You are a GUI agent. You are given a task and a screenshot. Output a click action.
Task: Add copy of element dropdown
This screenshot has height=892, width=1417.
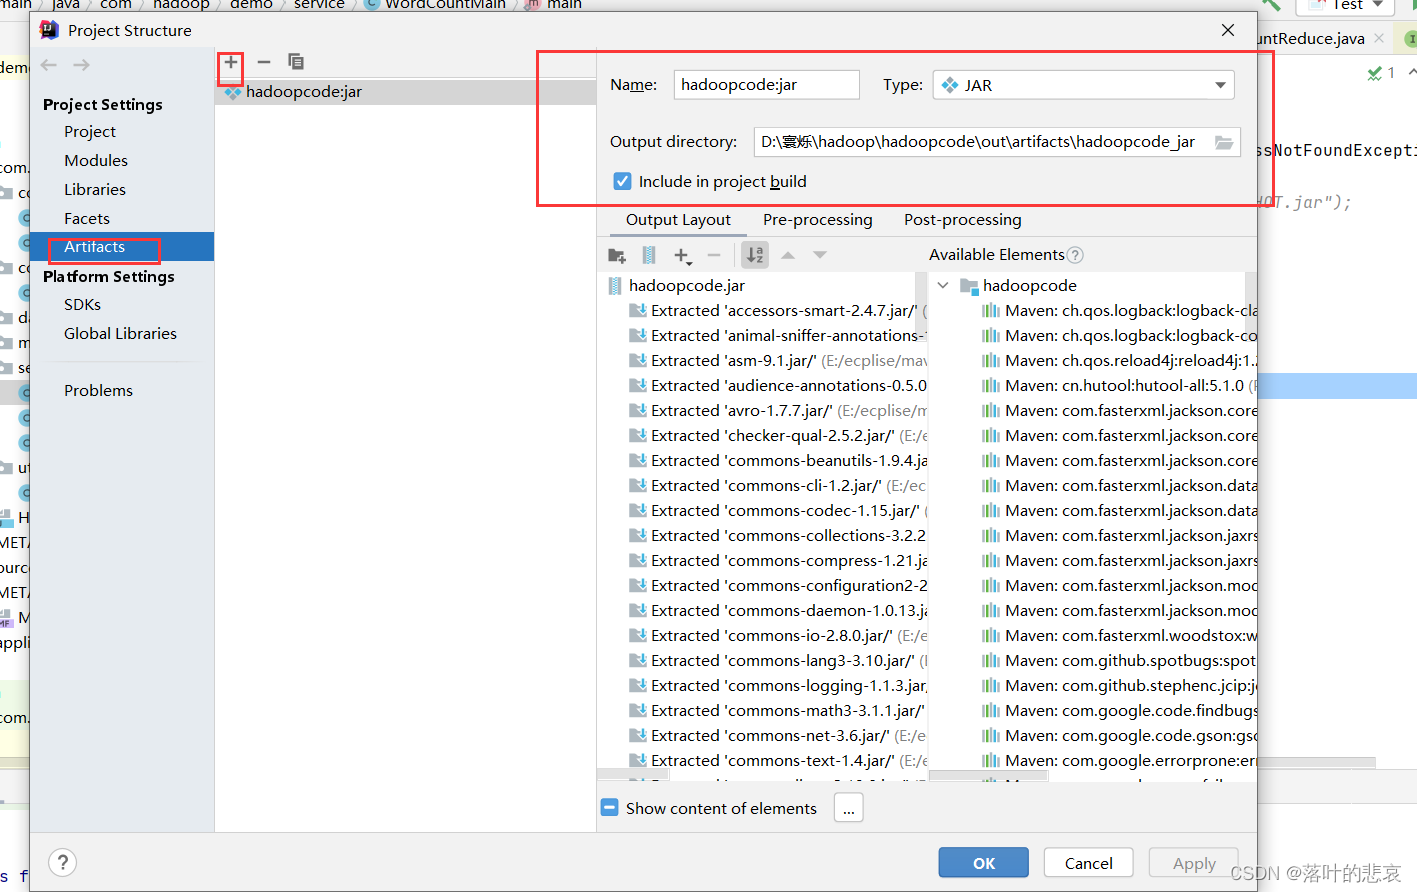[x=683, y=256]
